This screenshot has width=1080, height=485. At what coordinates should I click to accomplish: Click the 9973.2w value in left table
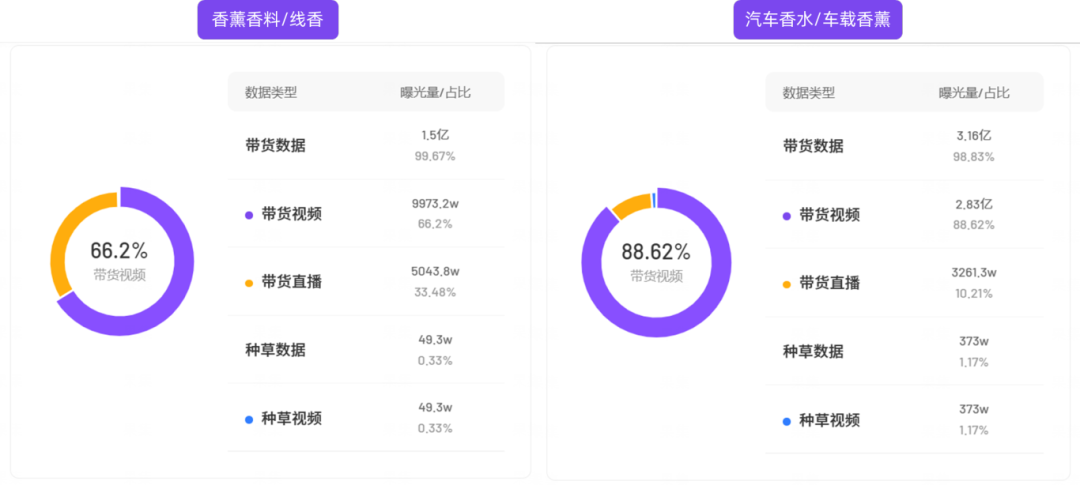(435, 203)
